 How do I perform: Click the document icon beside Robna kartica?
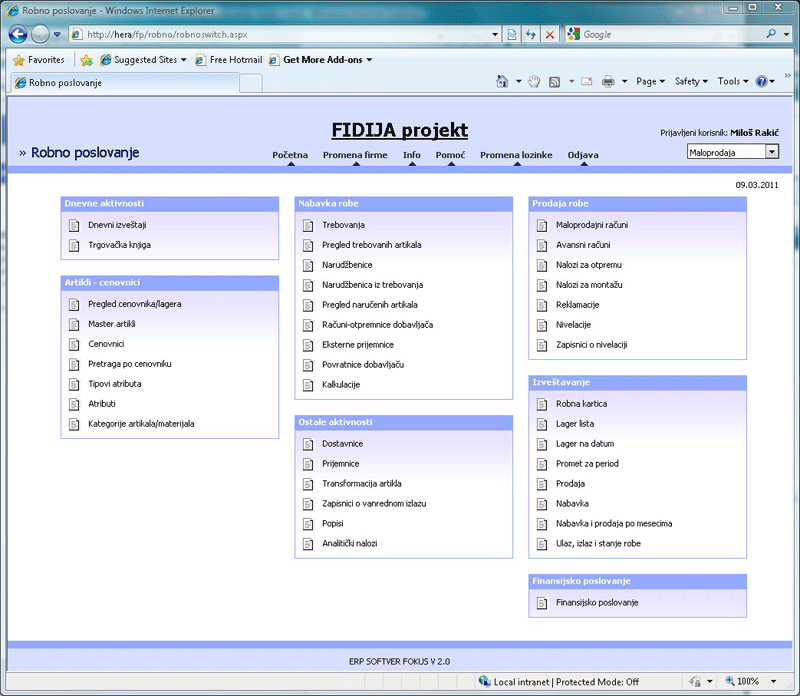(541, 404)
